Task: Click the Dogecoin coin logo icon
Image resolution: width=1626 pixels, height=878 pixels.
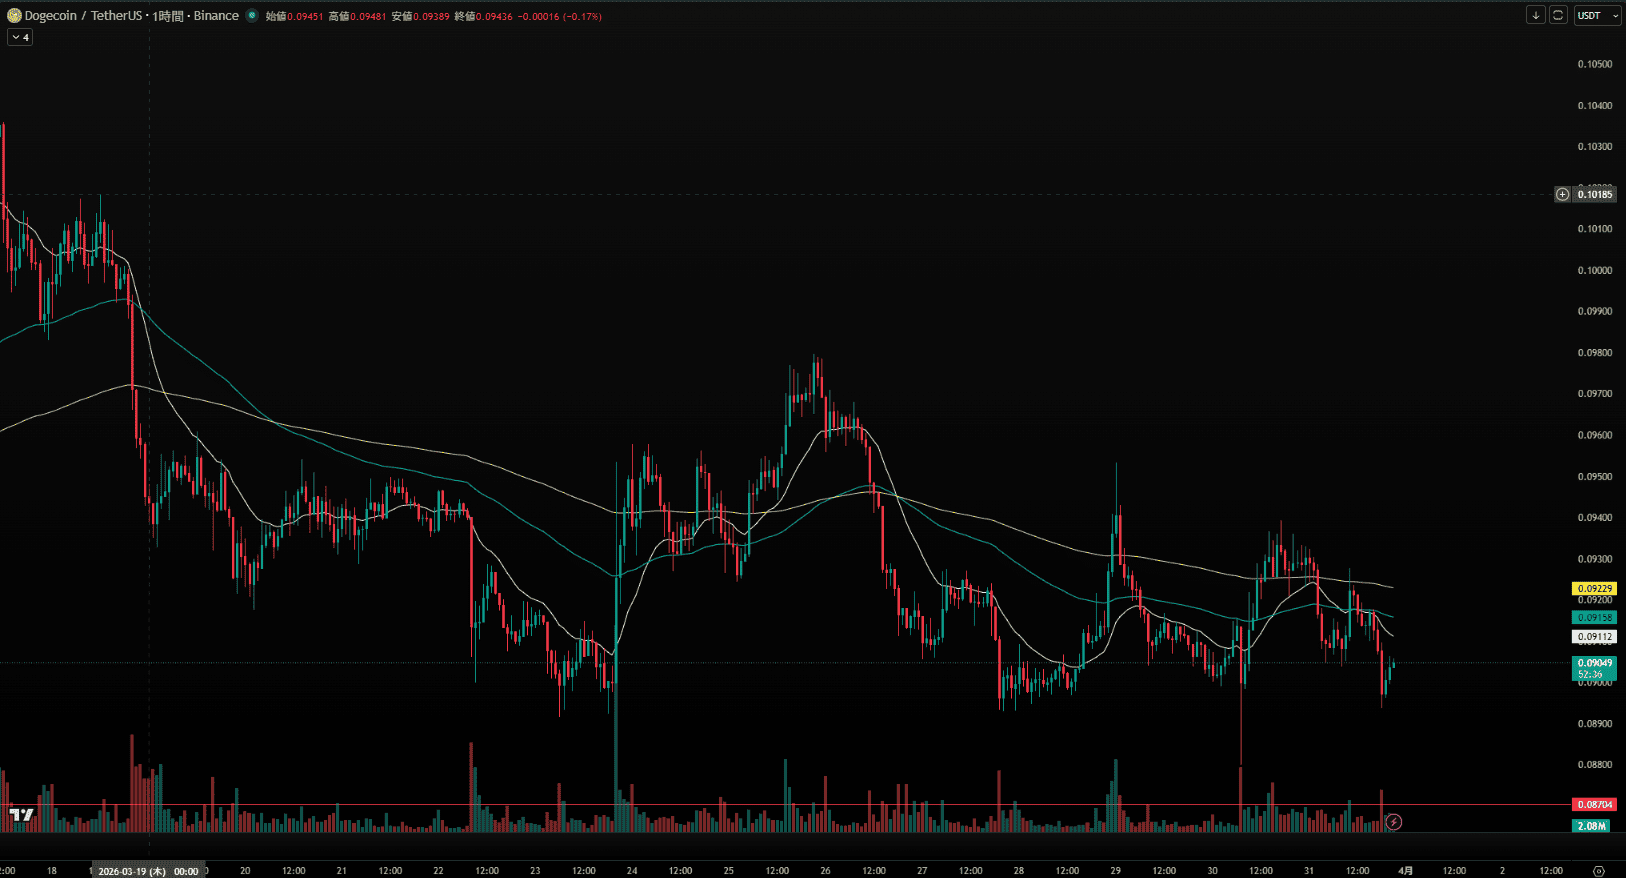Action: [x=14, y=16]
